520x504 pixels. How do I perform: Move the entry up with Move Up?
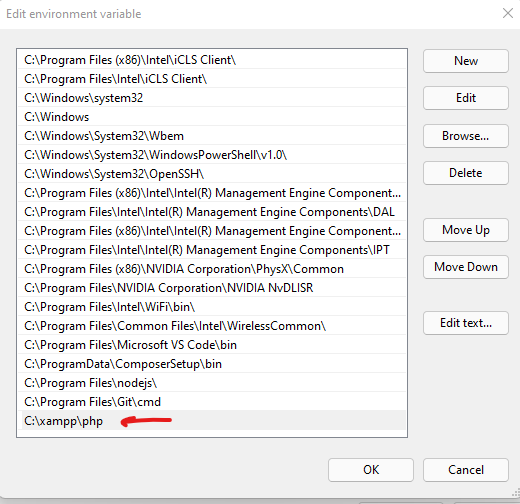[x=466, y=230]
